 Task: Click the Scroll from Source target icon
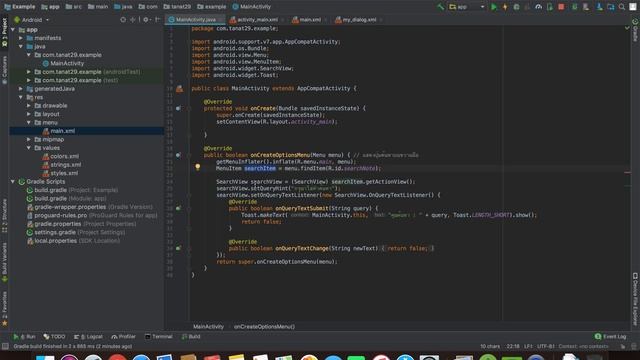click(x=123, y=19)
